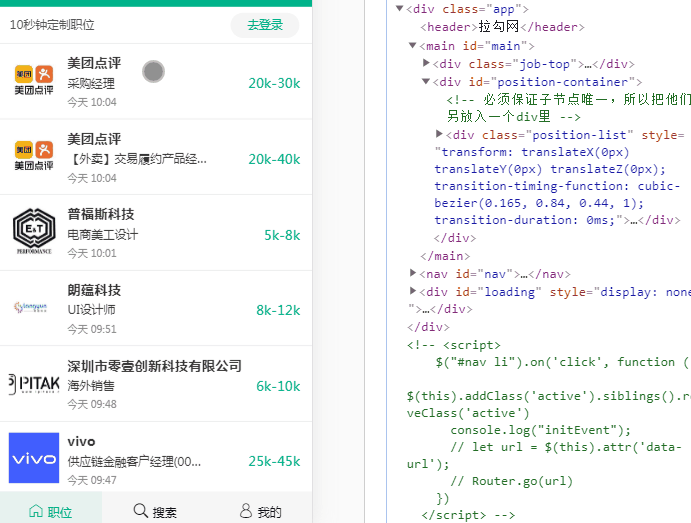
Task: Click the closing </script> --> line
Action: (x=468, y=515)
